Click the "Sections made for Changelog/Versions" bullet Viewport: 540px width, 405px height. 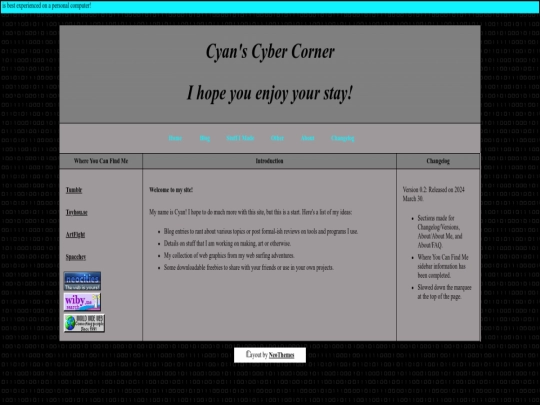click(440, 231)
